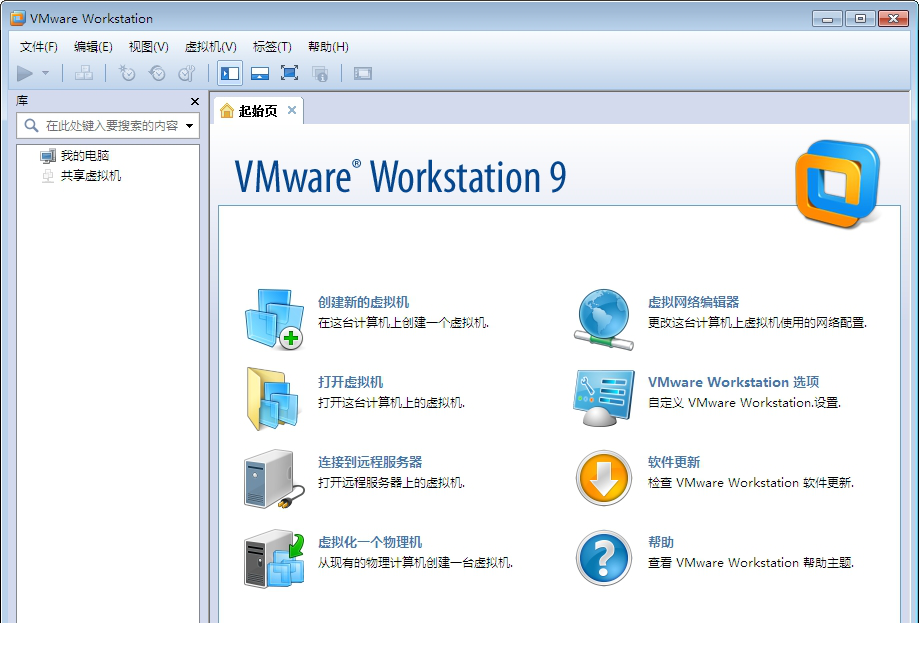Click the open virtual machine folder icon
The image size is (919, 647).
tap(273, 399)
